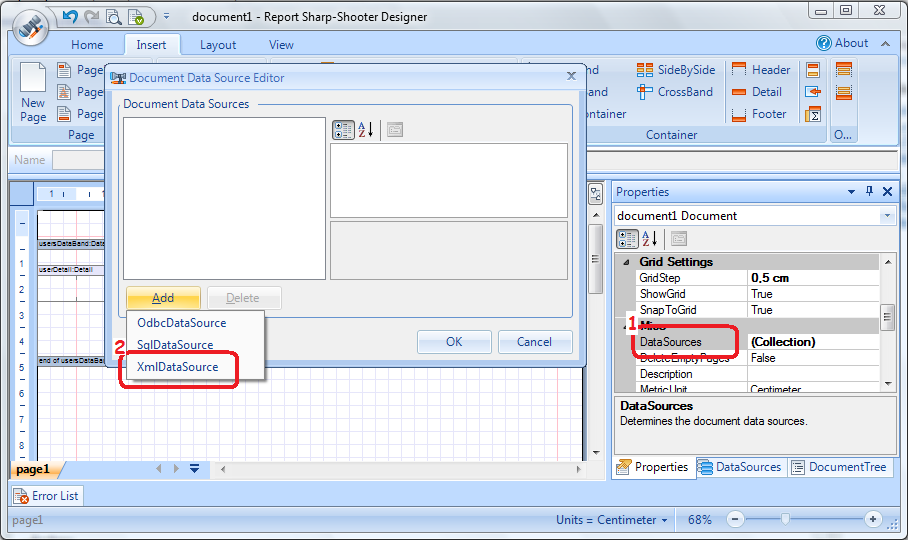This screenshot has width=908, height=540.
Task: Switch to the DocumentTree tab
Action: pyautogui.click(x=839, y=467)
